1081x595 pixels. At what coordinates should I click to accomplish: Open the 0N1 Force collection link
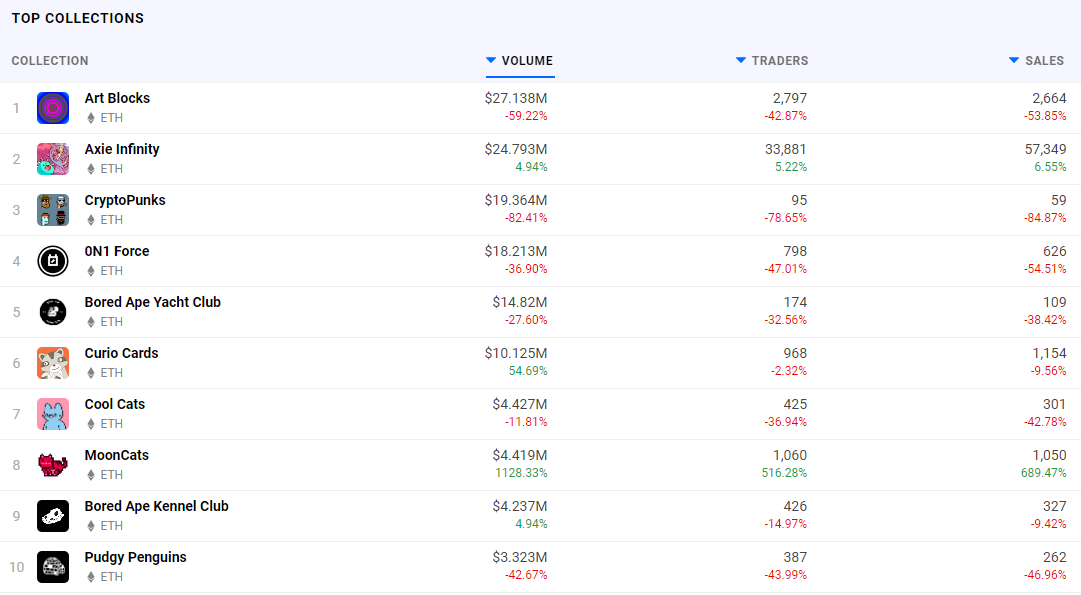[x=117, y=251]
